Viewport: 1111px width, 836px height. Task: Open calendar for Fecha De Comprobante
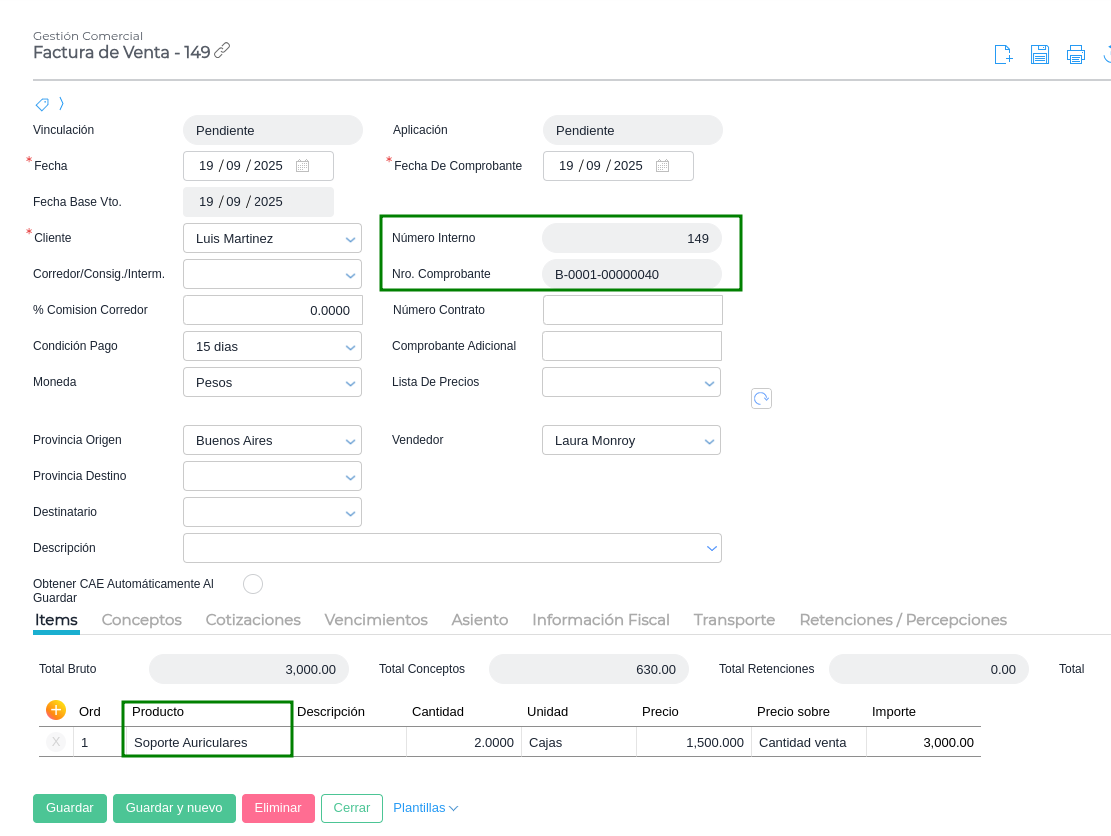[662, 166]
